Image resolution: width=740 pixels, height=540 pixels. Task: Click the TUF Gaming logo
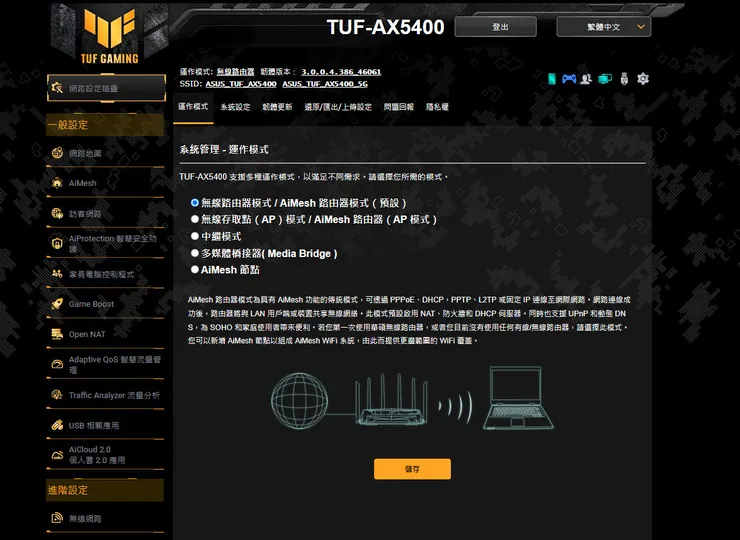(109, 36)
